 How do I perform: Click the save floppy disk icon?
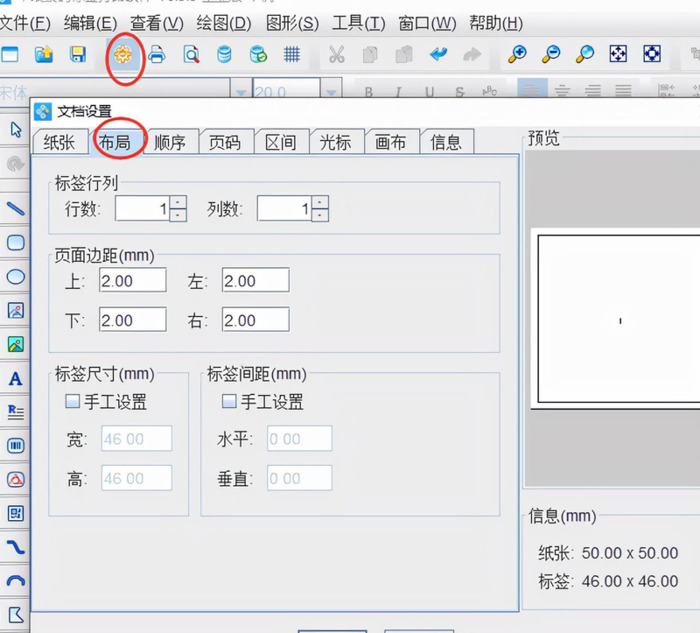pyautogui.click(x=78, y=54)
